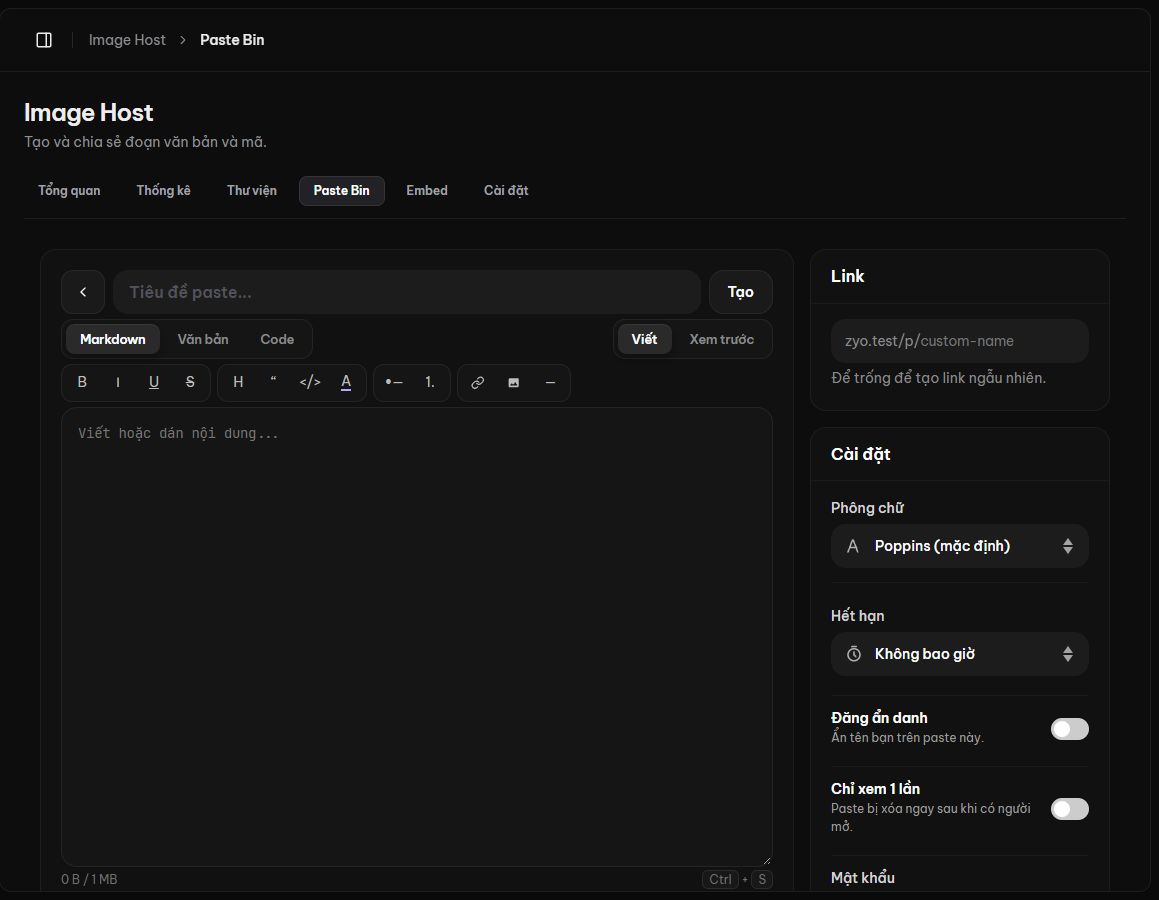Click the Tạo create button
Image resolution: width=1159 pixels, height=900 pixels.
click(x=741, y=292)
